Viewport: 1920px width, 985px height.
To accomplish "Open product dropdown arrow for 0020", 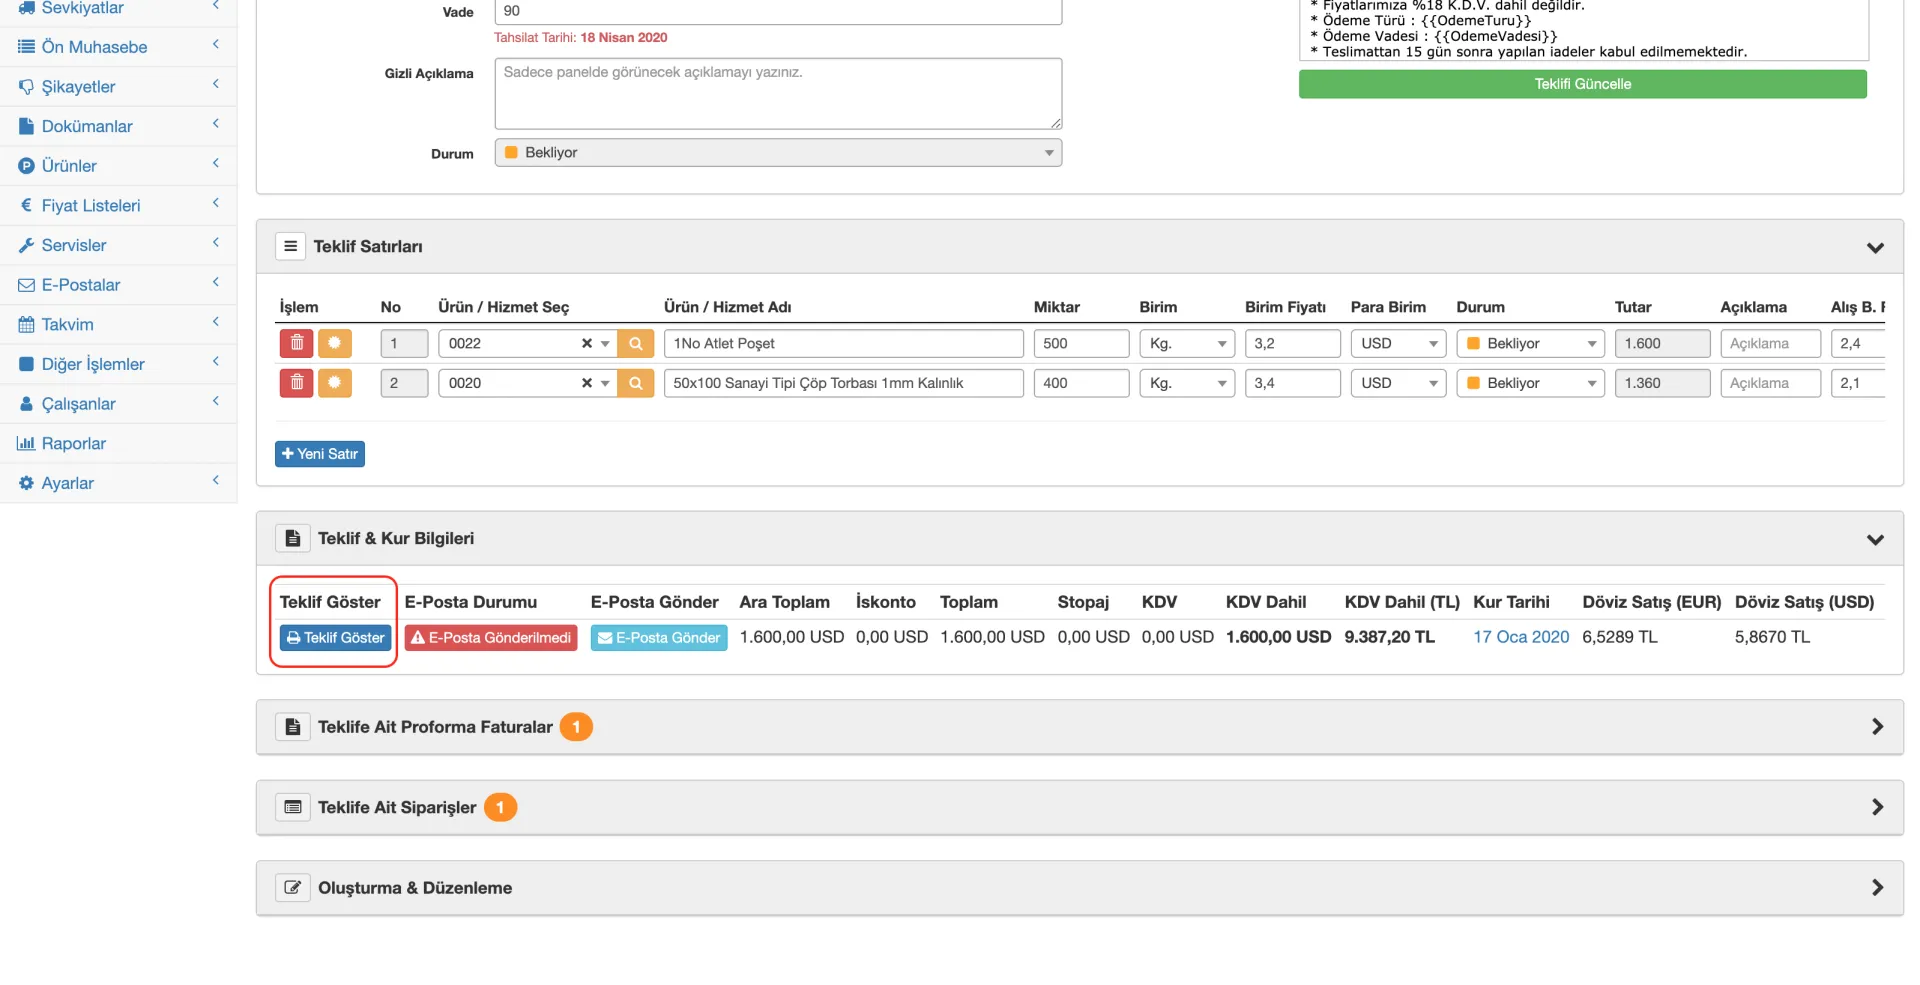I will click(x=605, y=383).
